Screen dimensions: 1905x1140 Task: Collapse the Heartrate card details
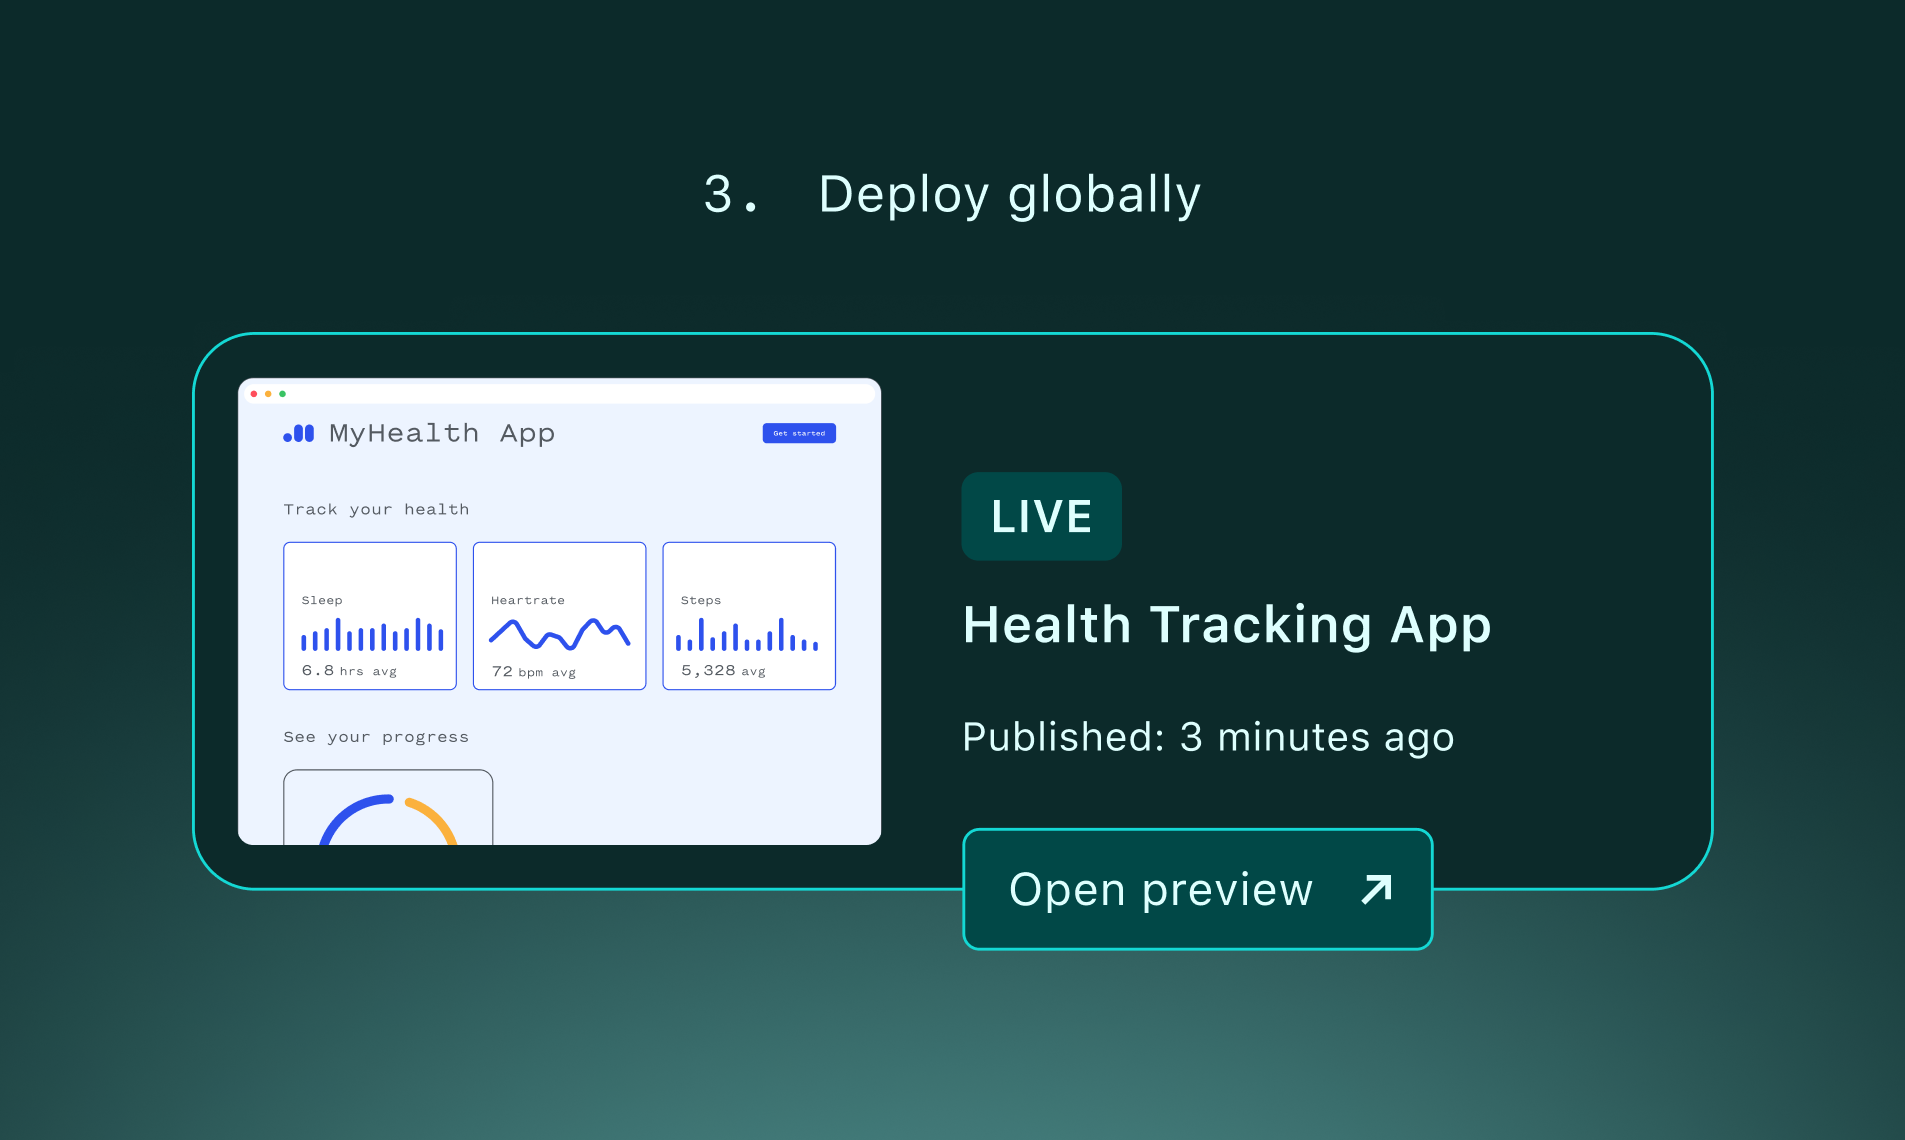click(x=559, y=615)
